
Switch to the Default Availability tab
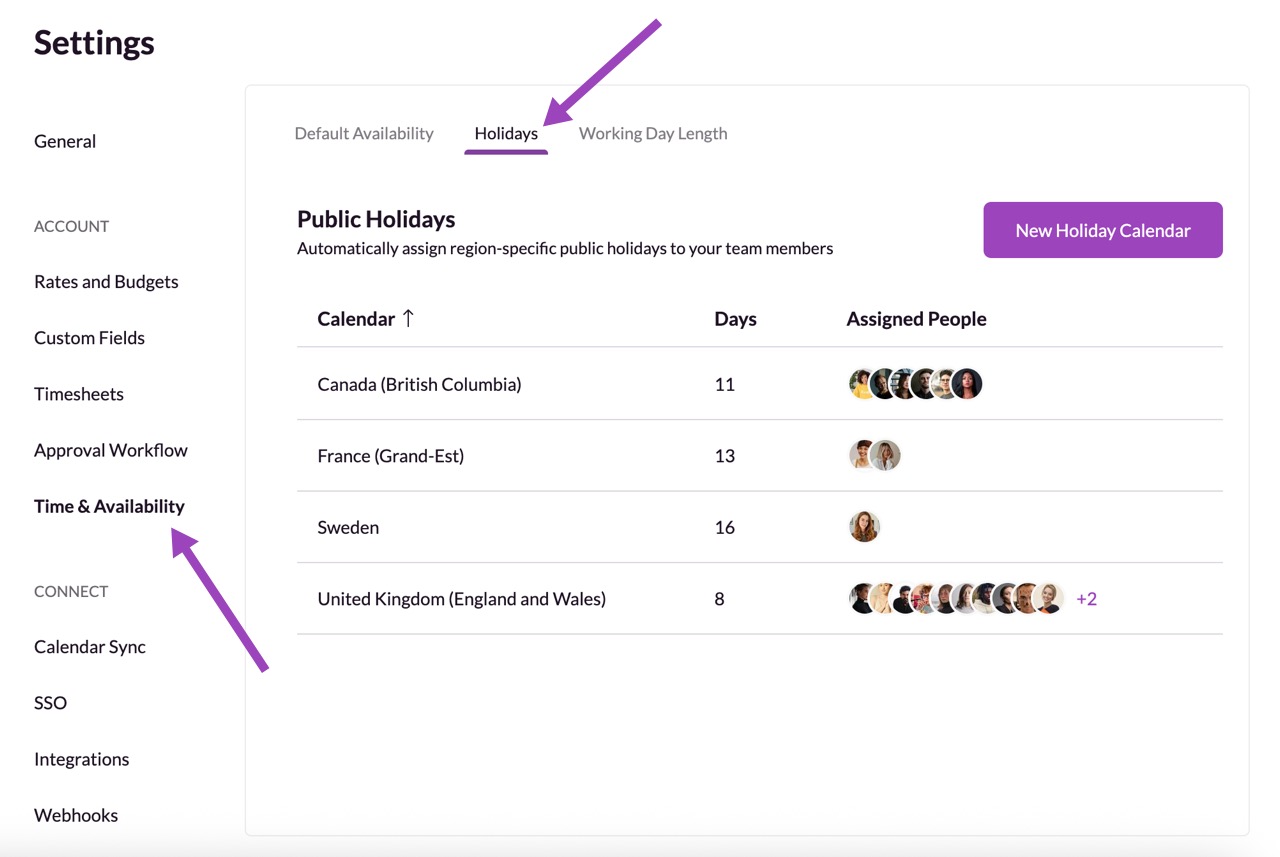[364, 133]
